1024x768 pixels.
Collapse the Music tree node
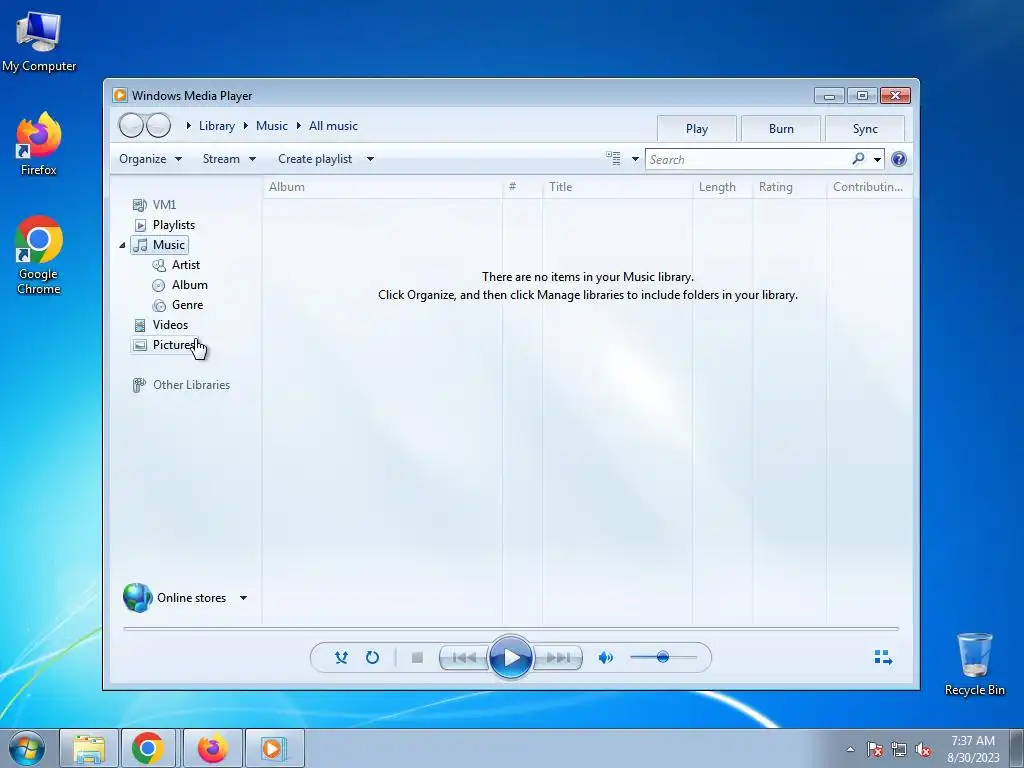(x=122, y=245)
